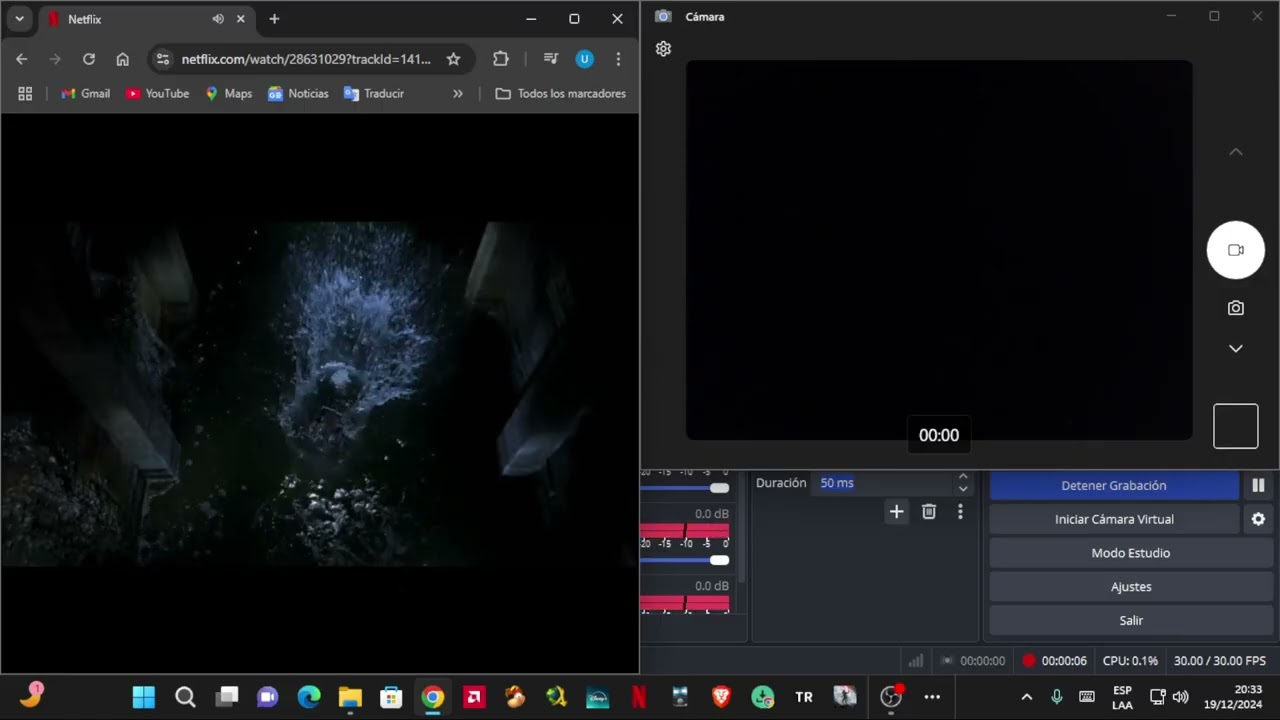This screenshot has width=1280, height=720.
Task: Increase the Duración value with up arrow
Action: [963, 477]
